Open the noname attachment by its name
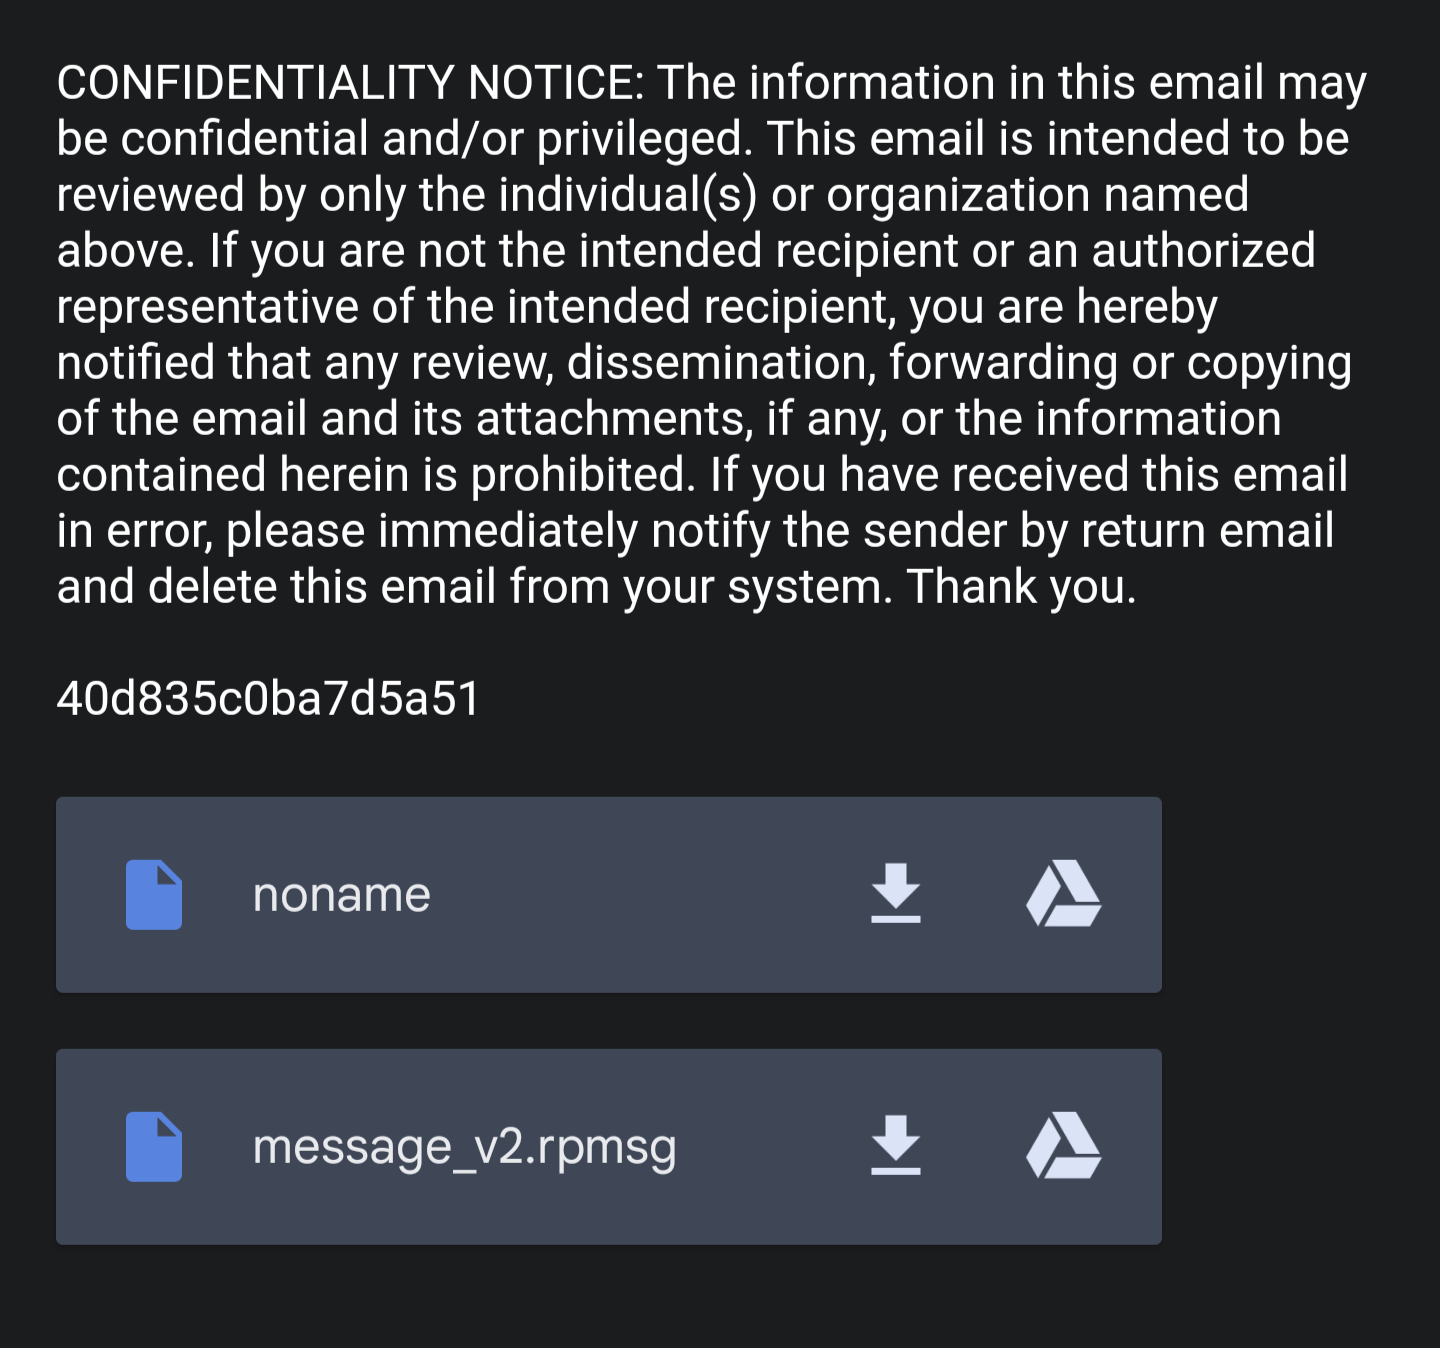Screen dimensions: 1440x1348 pos(341,895)
